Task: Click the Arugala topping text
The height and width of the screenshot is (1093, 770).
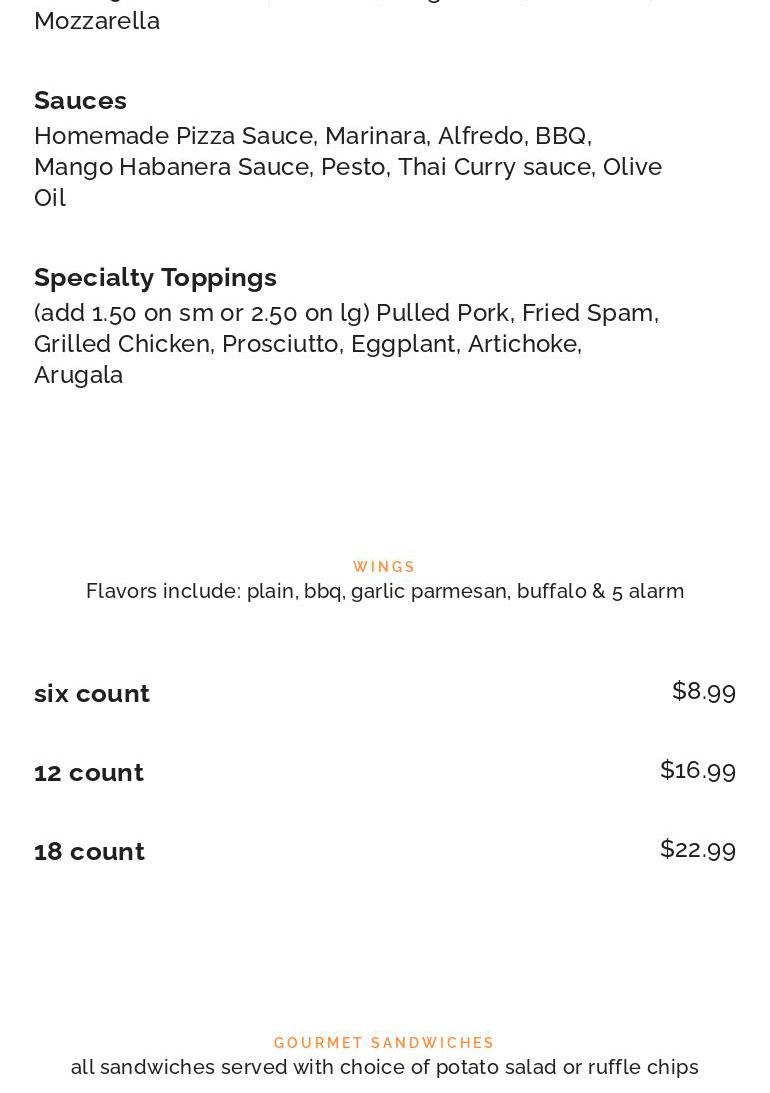Action: 78,374
